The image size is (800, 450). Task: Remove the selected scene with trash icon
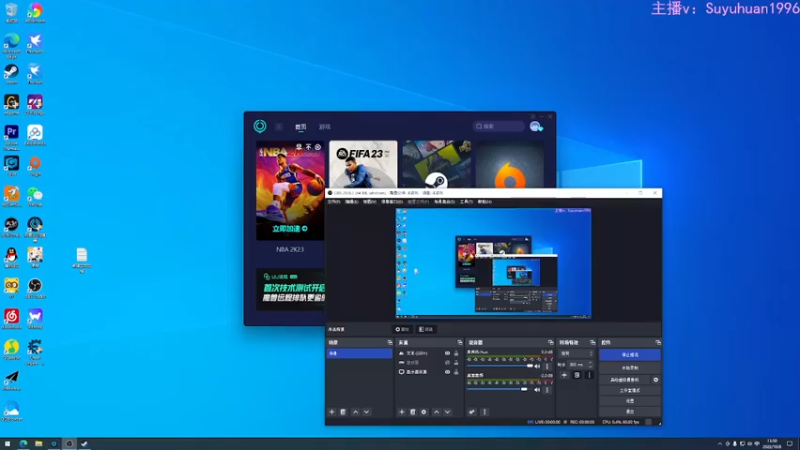(343, 412)
